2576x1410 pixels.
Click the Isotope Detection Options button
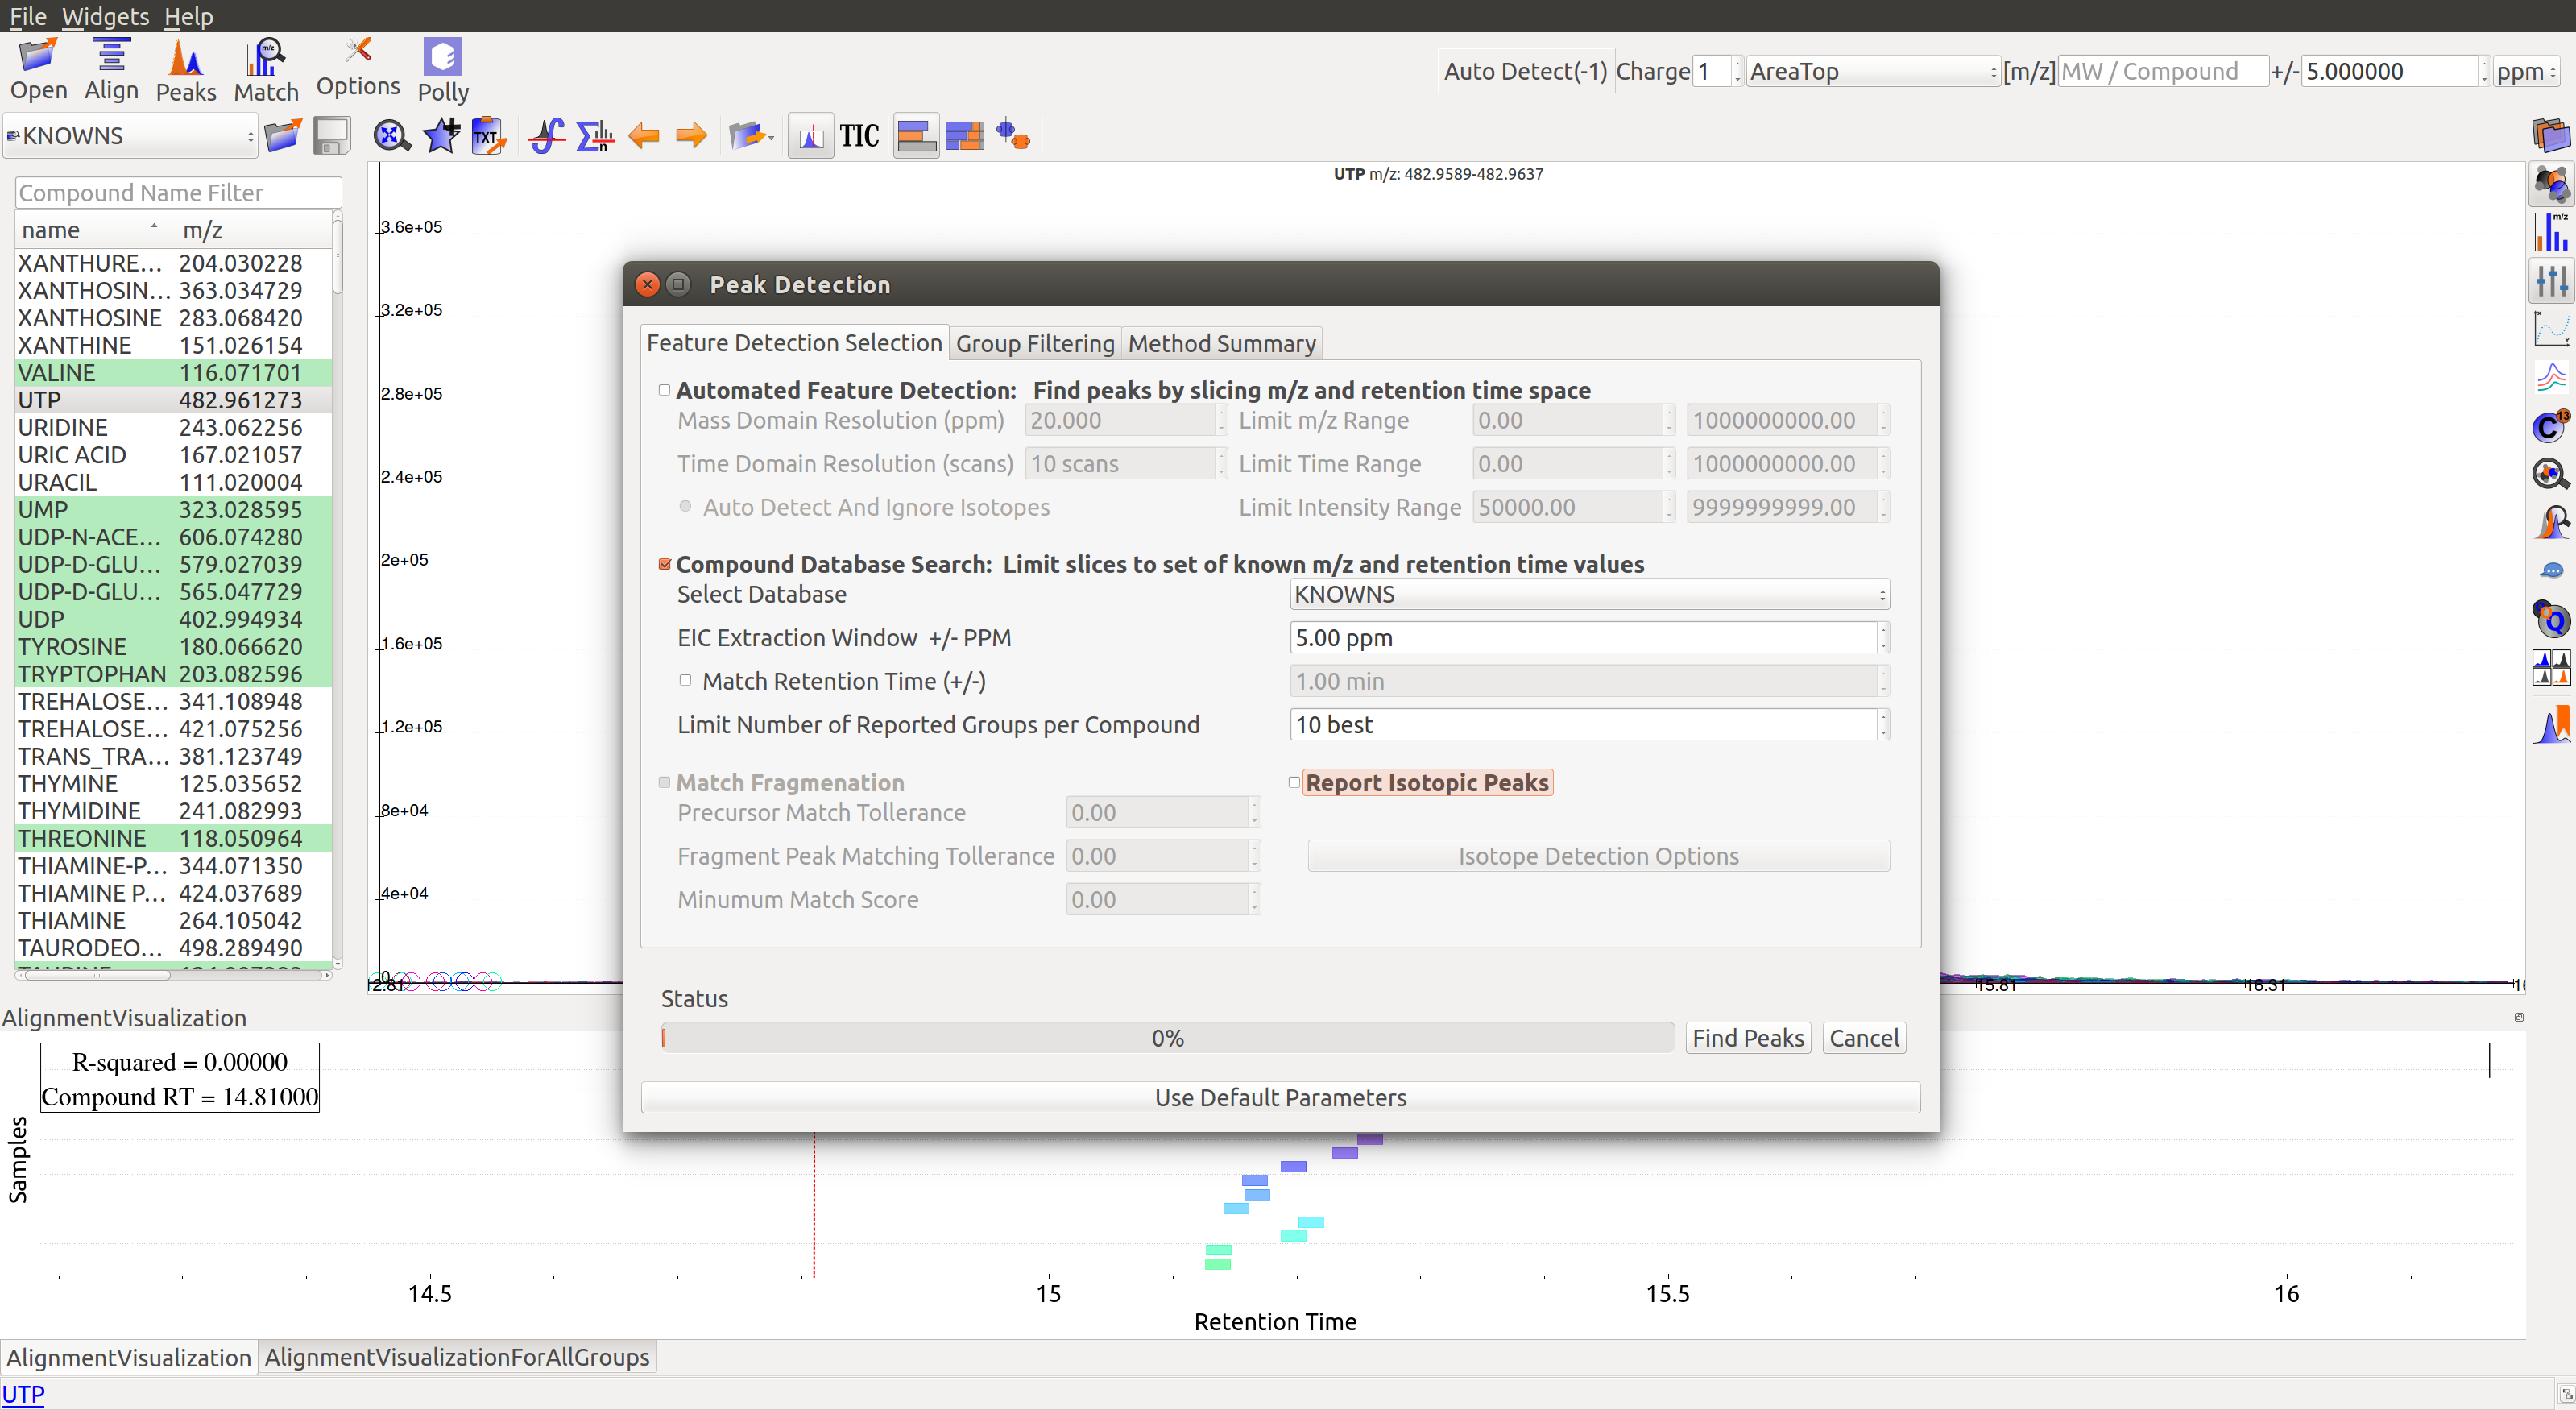1598,855
